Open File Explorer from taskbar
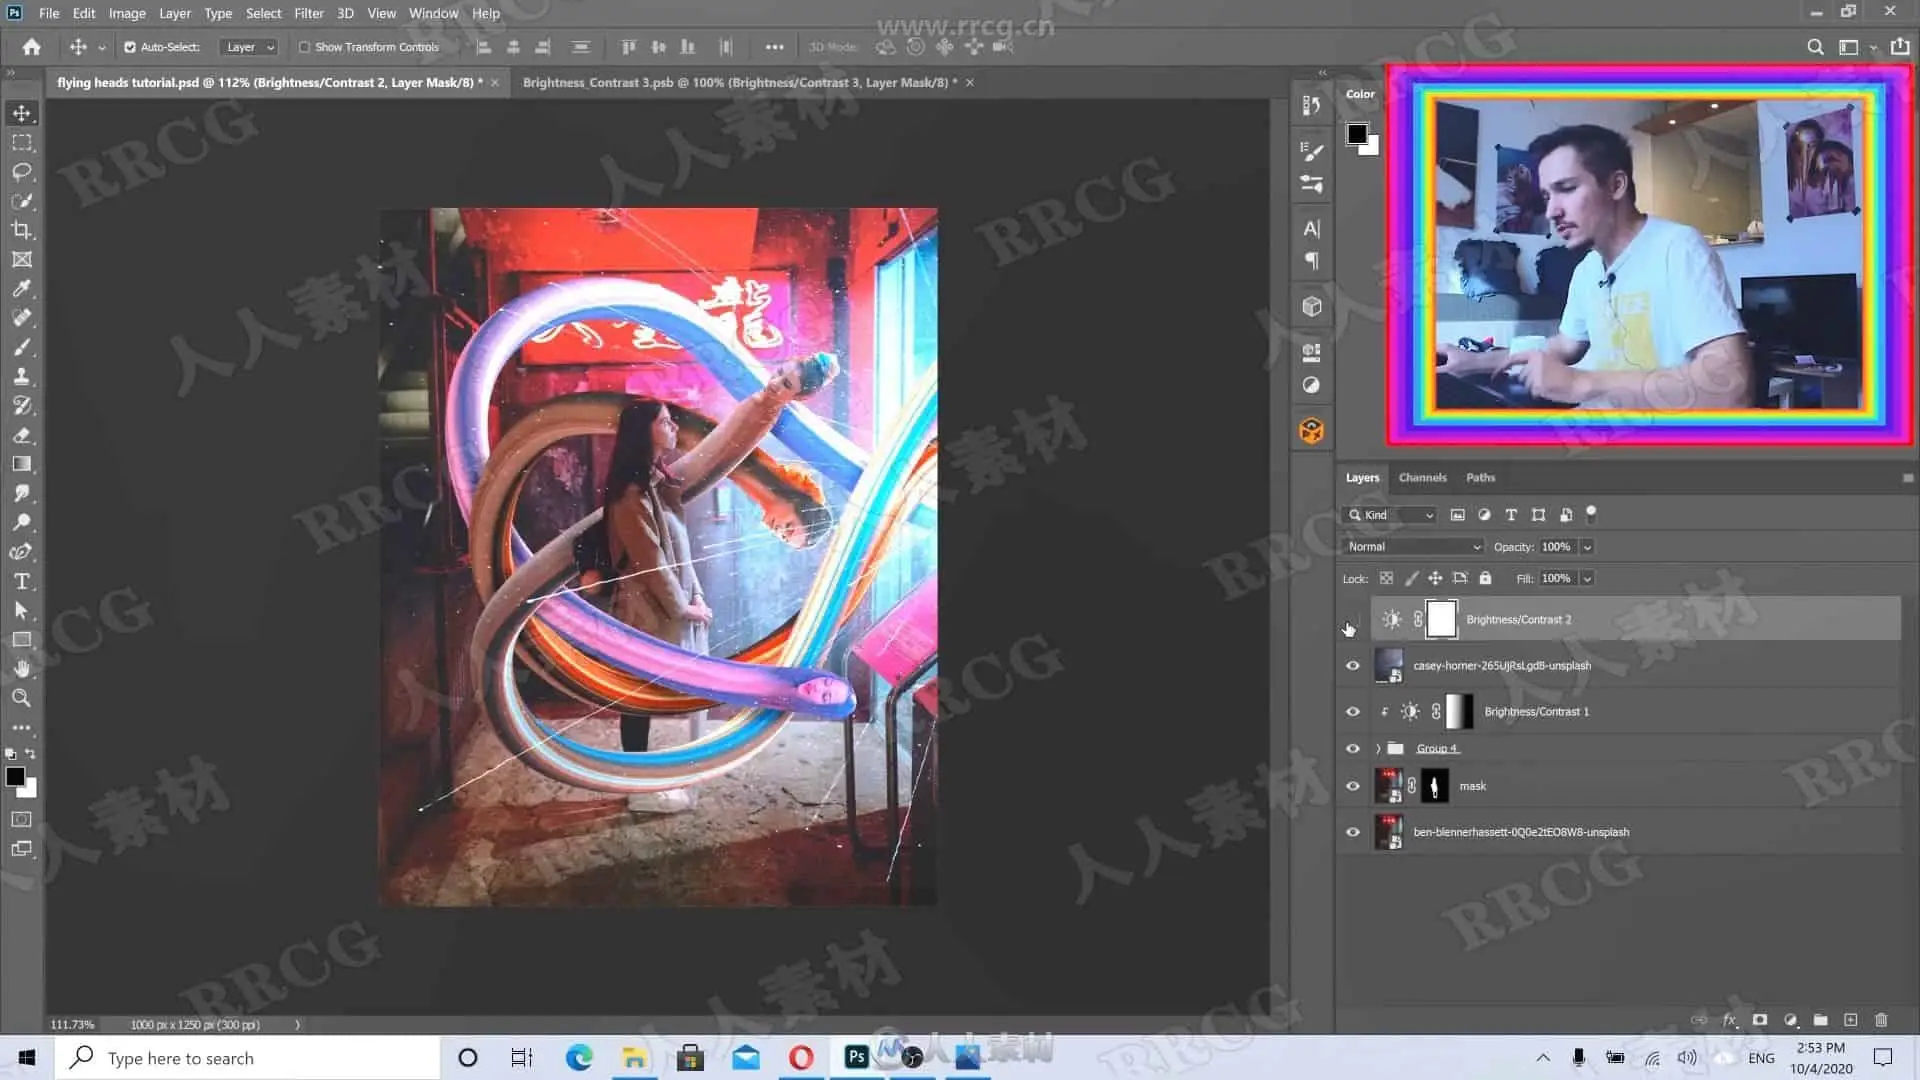 point(634,1058)
